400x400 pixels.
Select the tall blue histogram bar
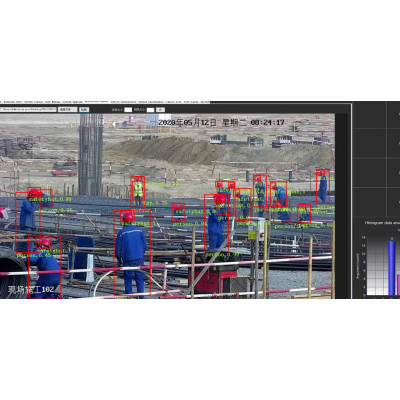coord(392,268)
